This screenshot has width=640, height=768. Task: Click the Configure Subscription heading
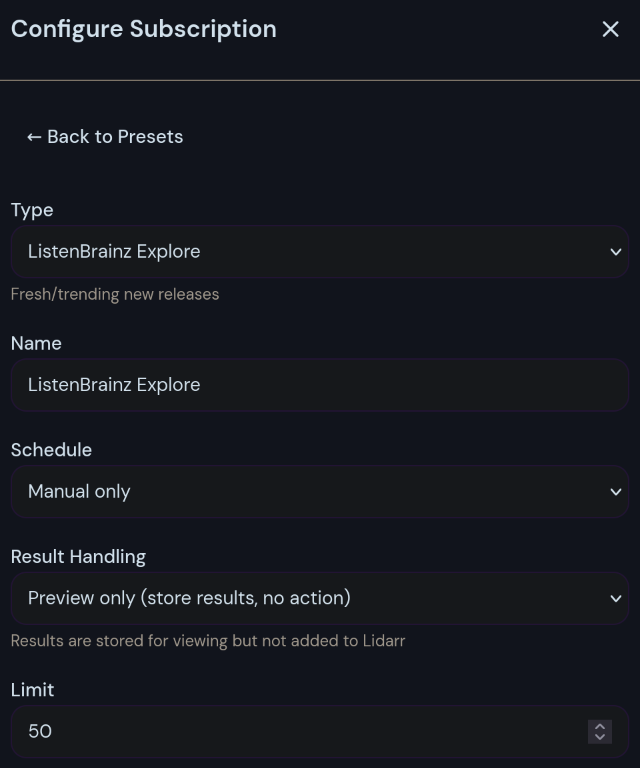(x=144, y=29)
